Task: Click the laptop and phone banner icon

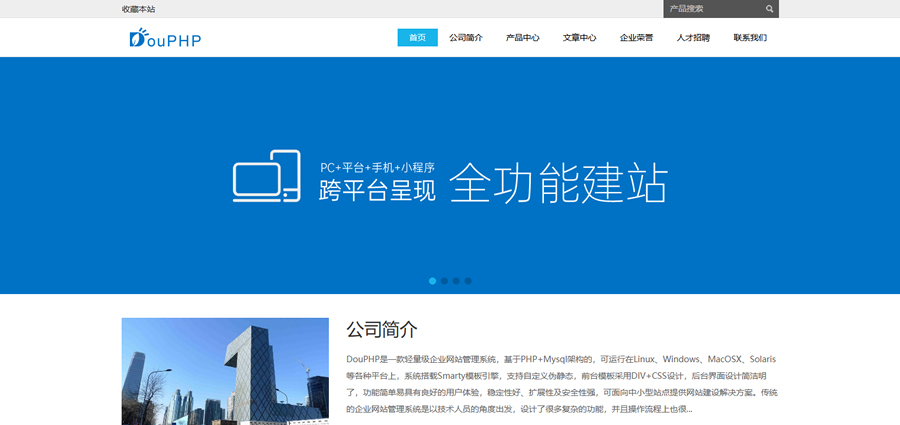Action: pyautogui.click(x=266, y=176)
